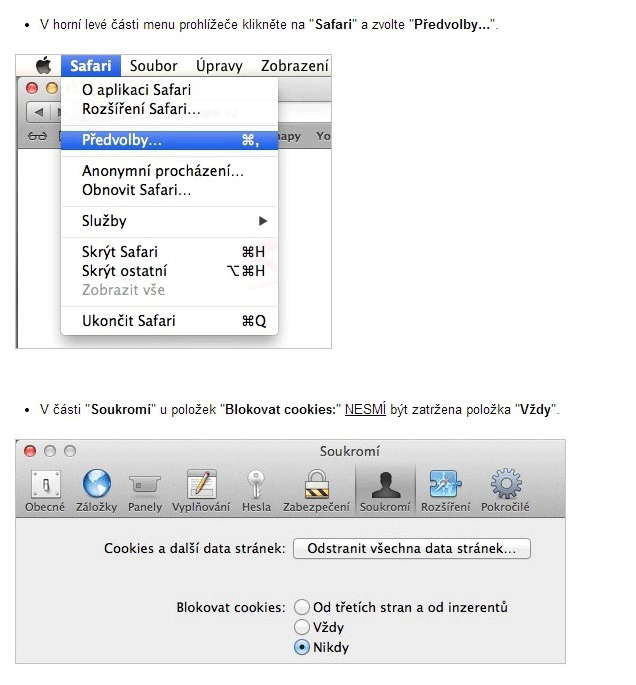Viewport: 636px width, 685px height.
Task: Open the Panely preferences pane
Action: [x=145, y=491]
